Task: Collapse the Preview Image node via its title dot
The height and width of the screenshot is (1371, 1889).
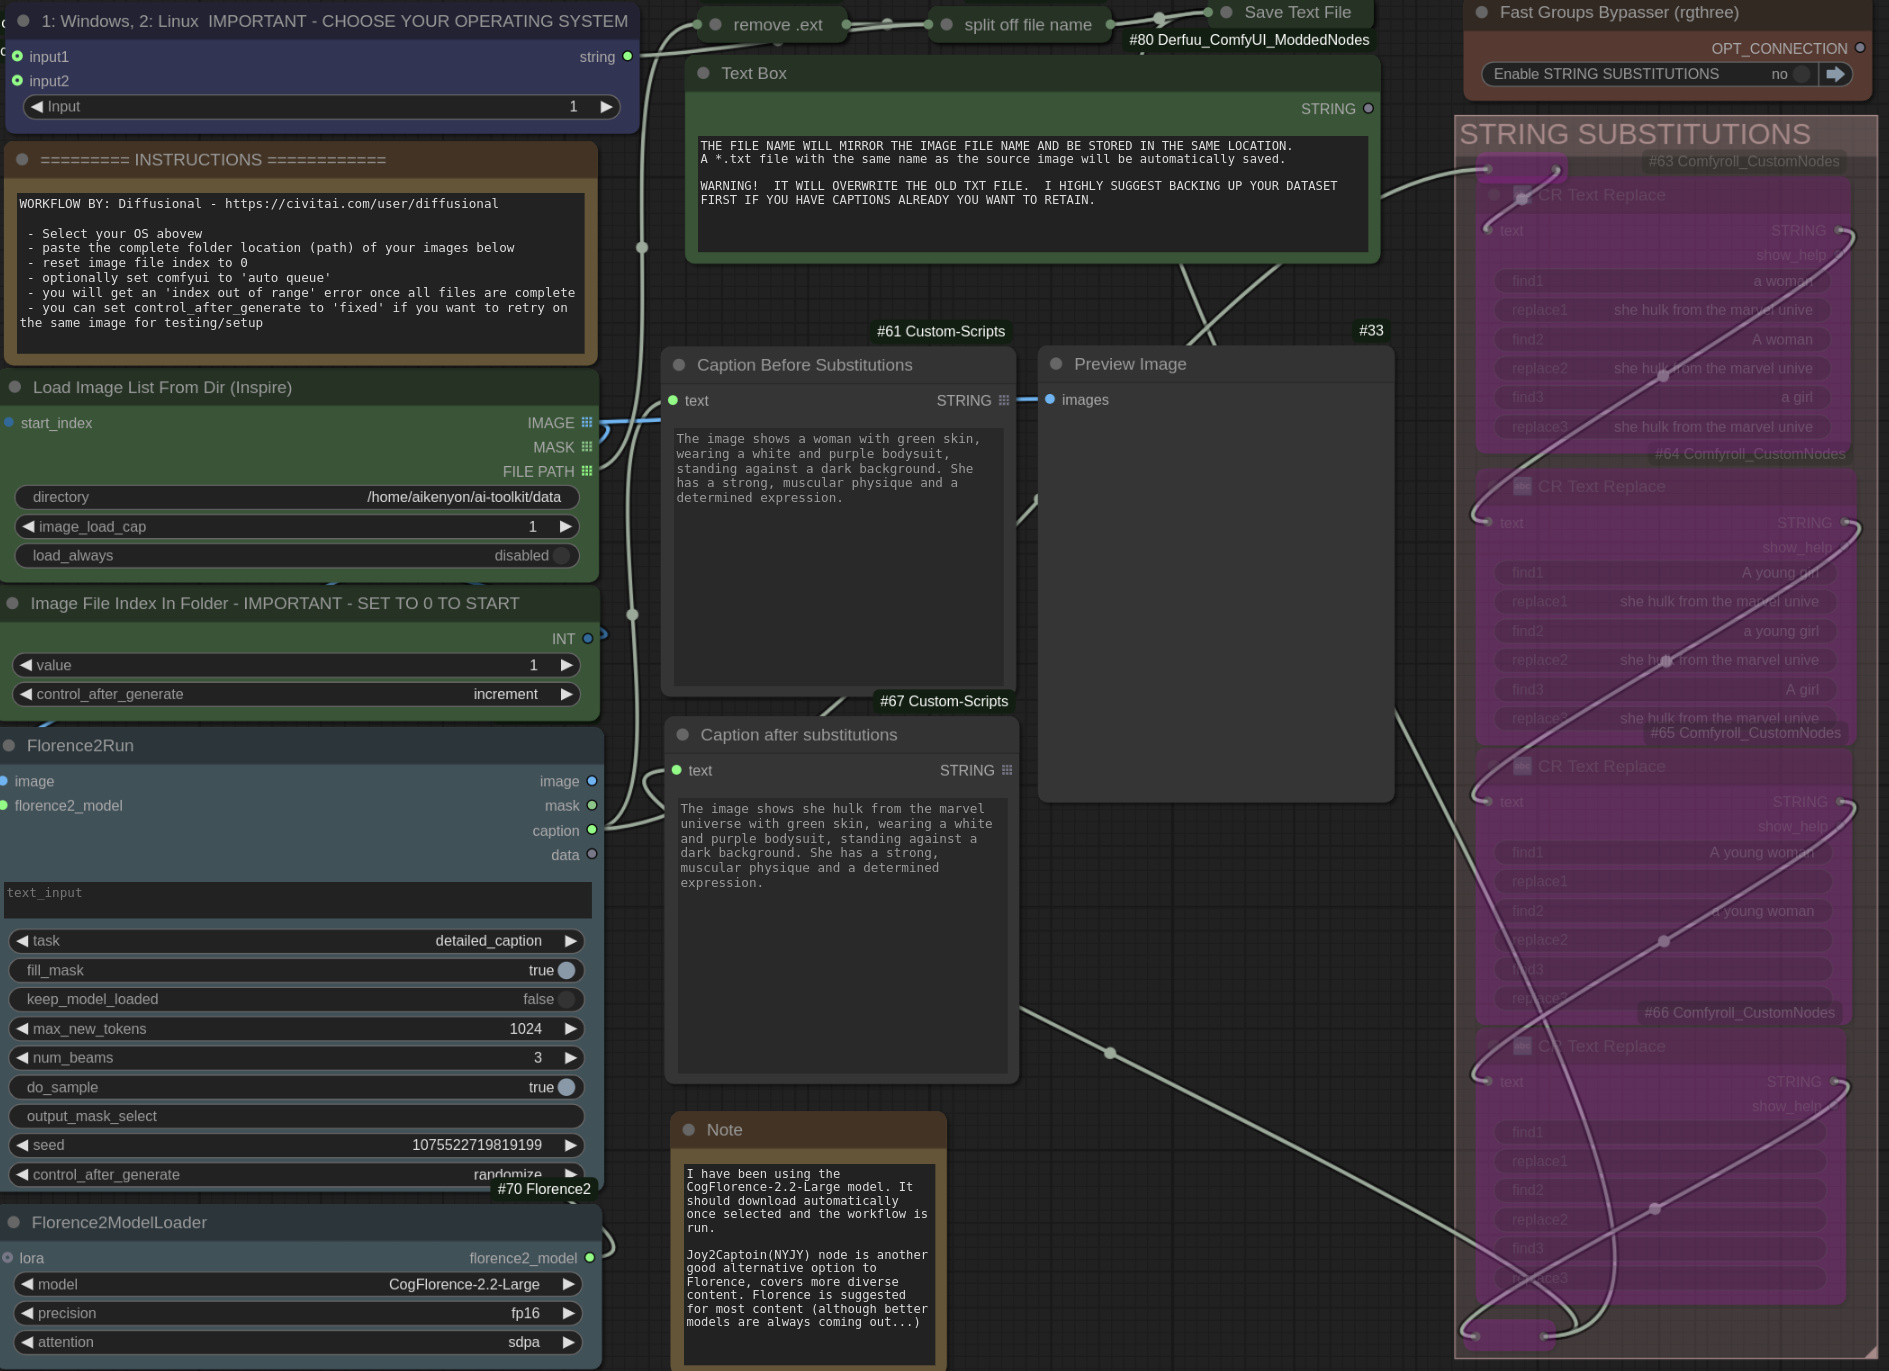Action: [x=1054, y=364]
